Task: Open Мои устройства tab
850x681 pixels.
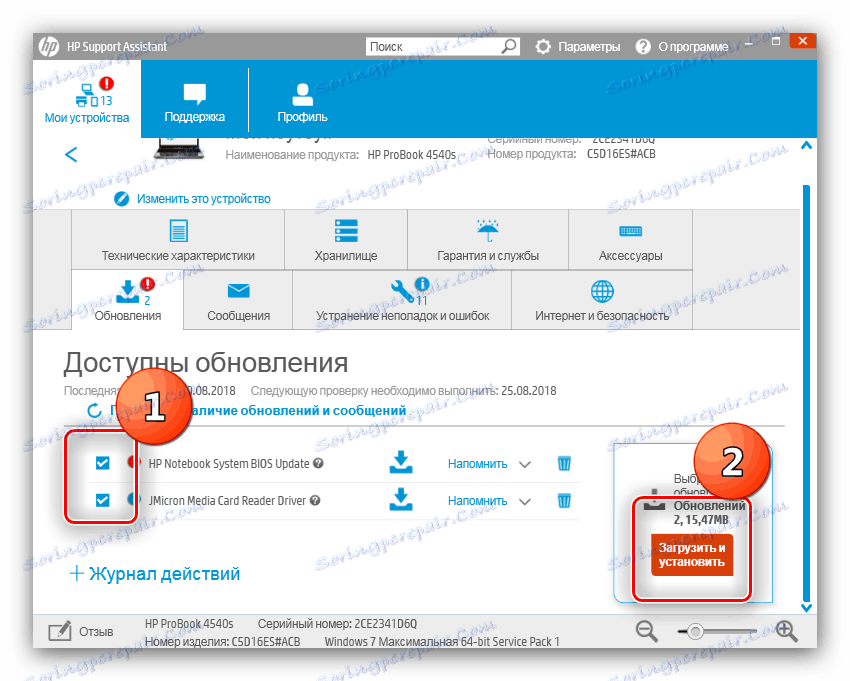Action: point(87,99)
